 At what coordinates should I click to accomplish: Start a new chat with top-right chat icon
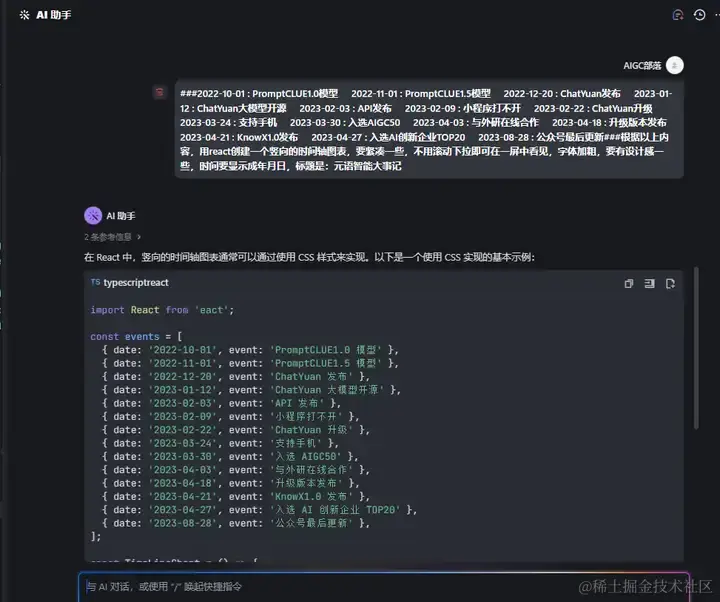[x=677, y=15]
